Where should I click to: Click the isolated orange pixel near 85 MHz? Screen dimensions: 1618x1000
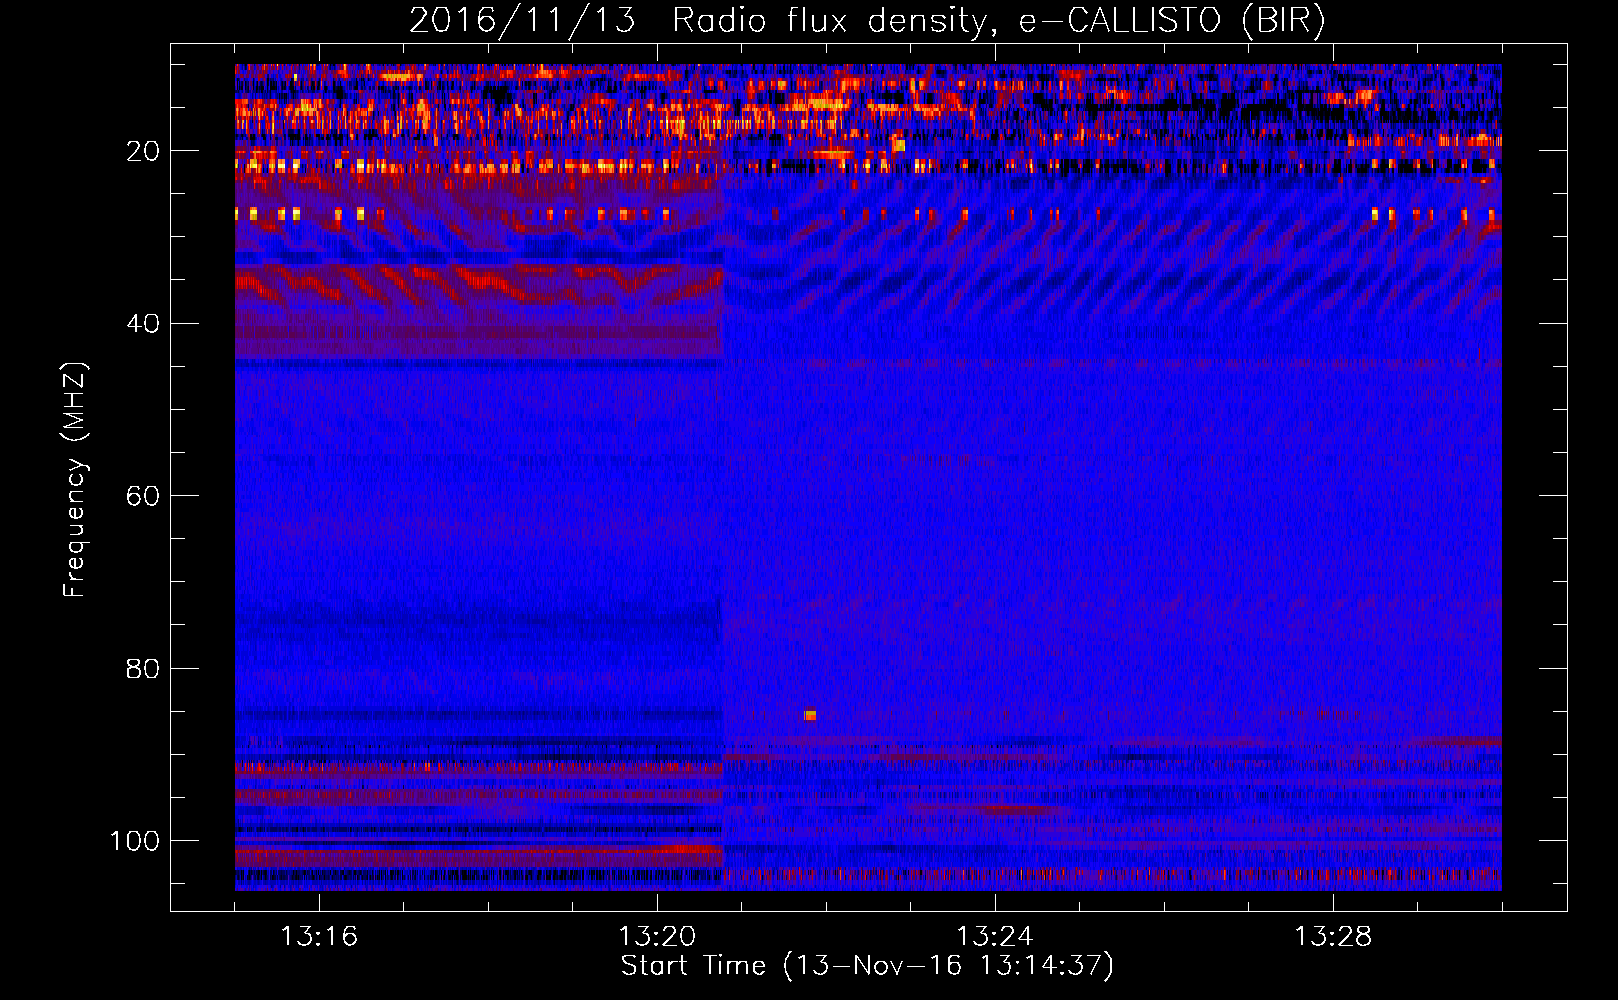click(810, 715)
